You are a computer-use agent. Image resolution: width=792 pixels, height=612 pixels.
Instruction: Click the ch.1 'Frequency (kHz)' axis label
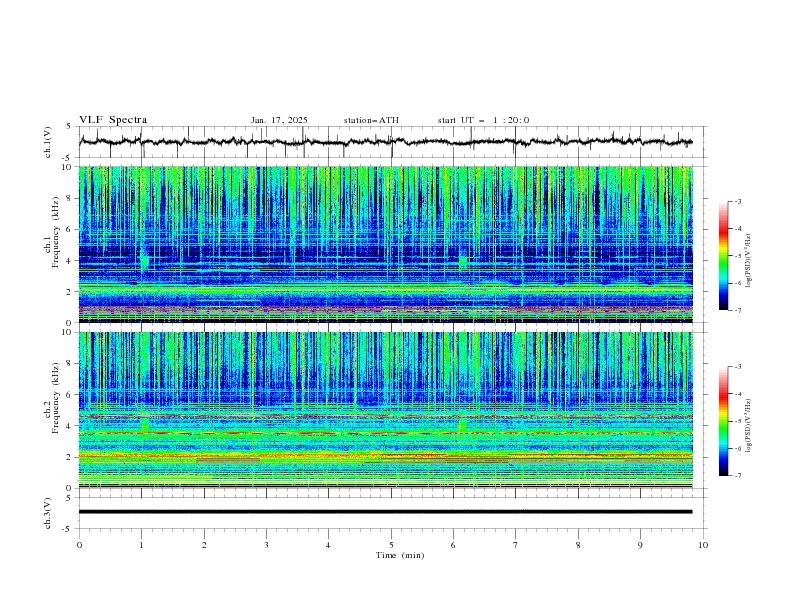[56, 230]
